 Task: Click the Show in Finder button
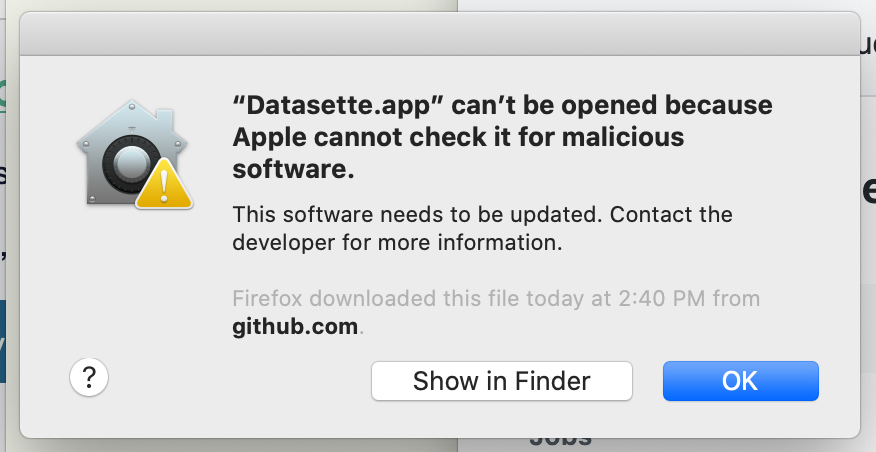(x=502, y=381)
